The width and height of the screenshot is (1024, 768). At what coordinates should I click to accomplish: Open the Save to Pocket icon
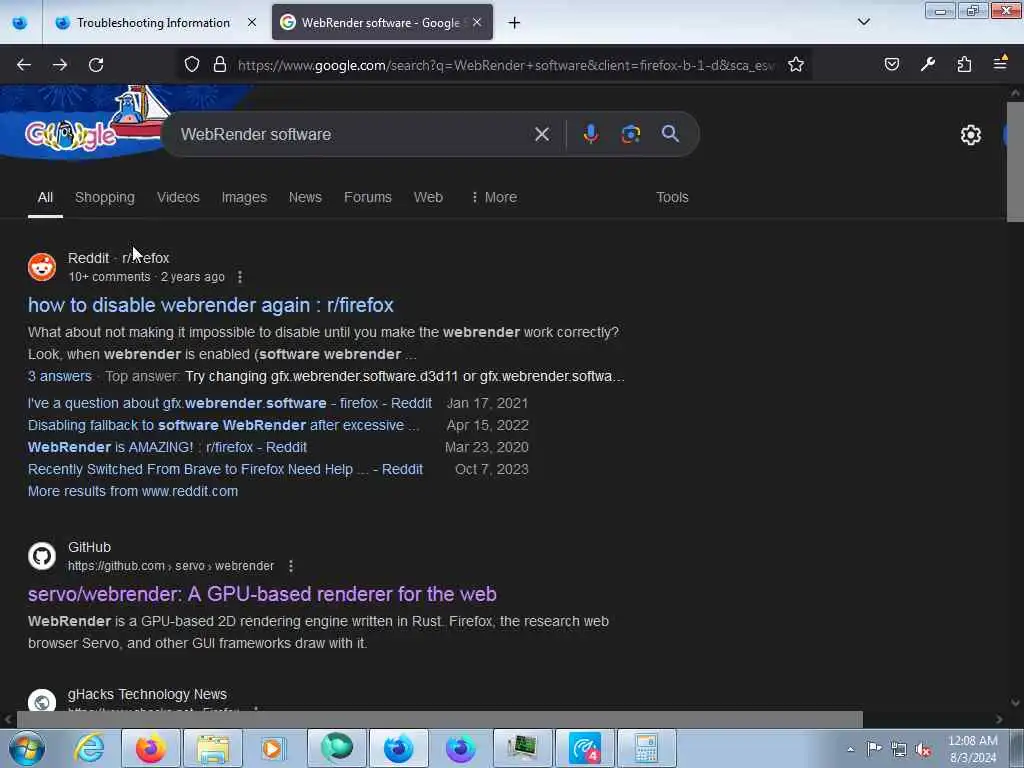891,64
